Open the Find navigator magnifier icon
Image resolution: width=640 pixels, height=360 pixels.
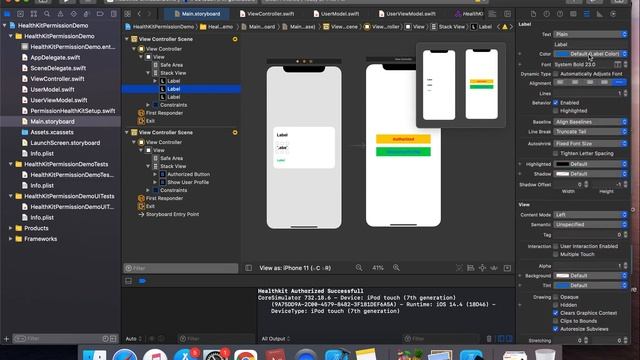47,14
